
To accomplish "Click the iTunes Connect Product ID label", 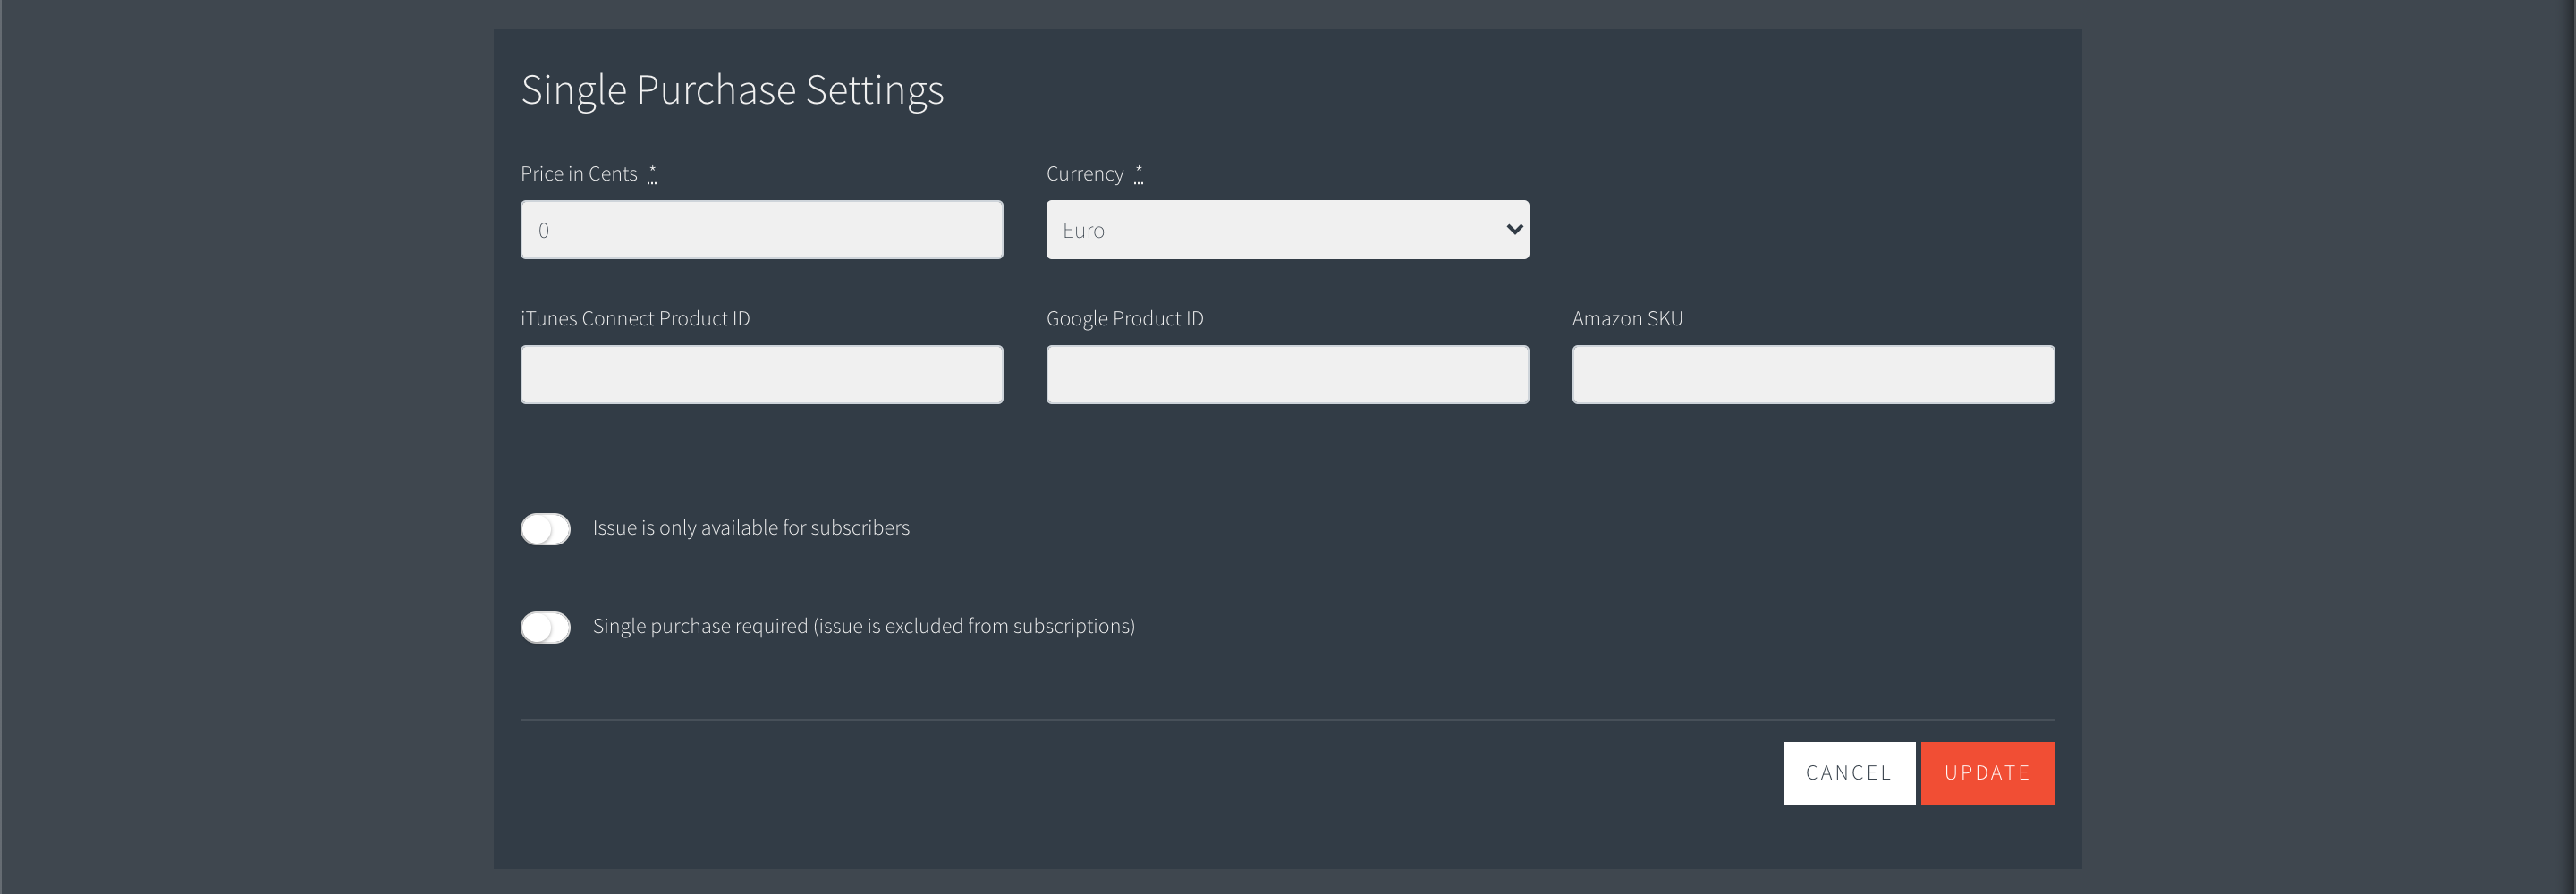I will tap(635, 319).
